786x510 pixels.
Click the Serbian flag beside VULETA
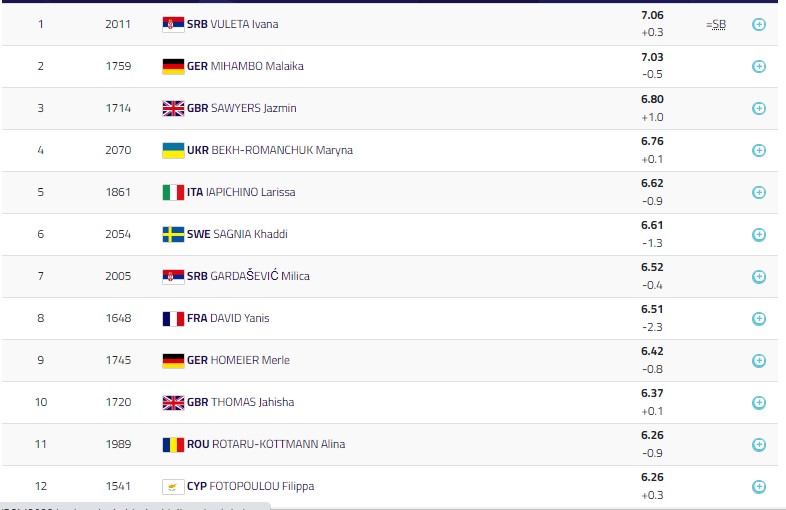coord(172,24)
